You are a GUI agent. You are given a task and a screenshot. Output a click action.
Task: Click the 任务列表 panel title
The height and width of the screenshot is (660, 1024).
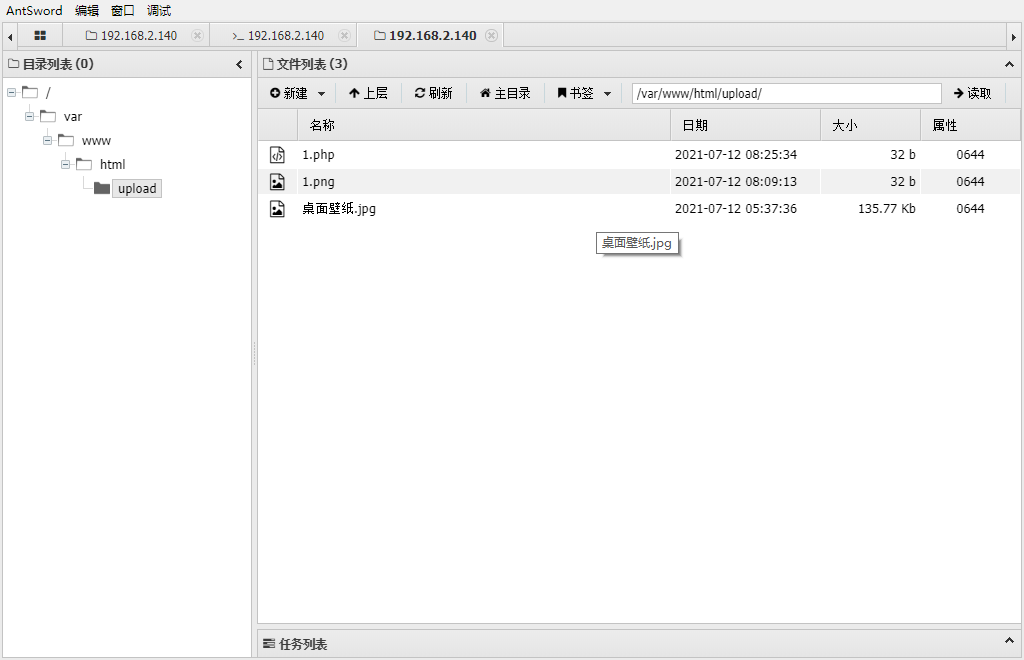coord(302,644)
